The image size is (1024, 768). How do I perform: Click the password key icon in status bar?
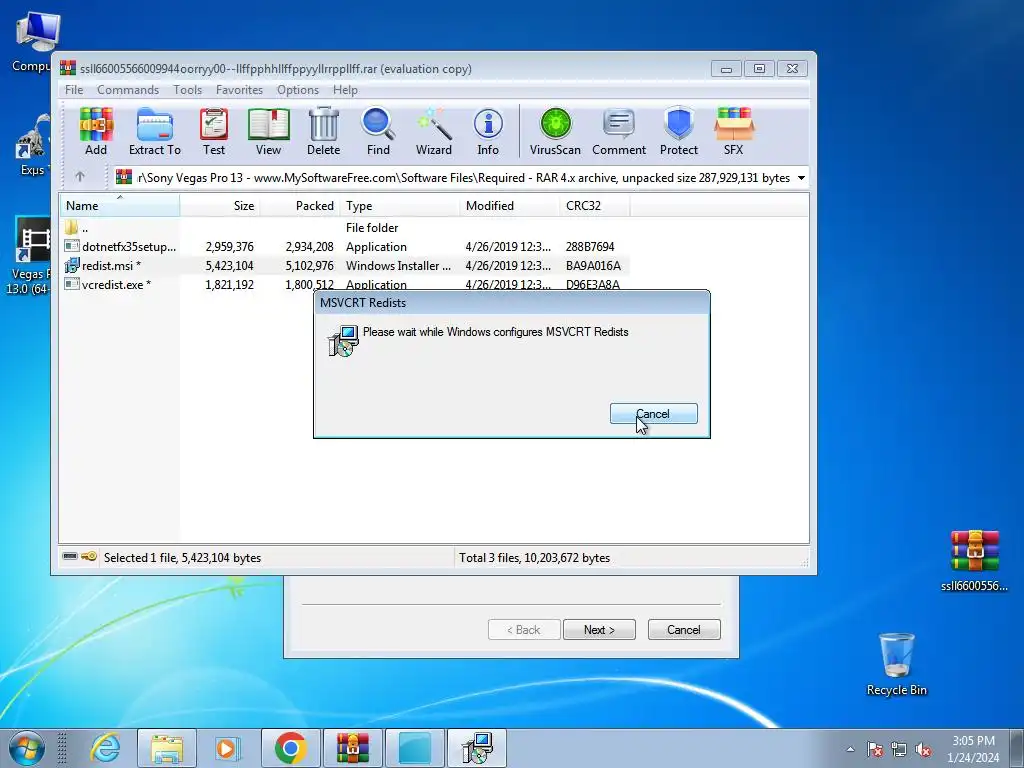89,556
